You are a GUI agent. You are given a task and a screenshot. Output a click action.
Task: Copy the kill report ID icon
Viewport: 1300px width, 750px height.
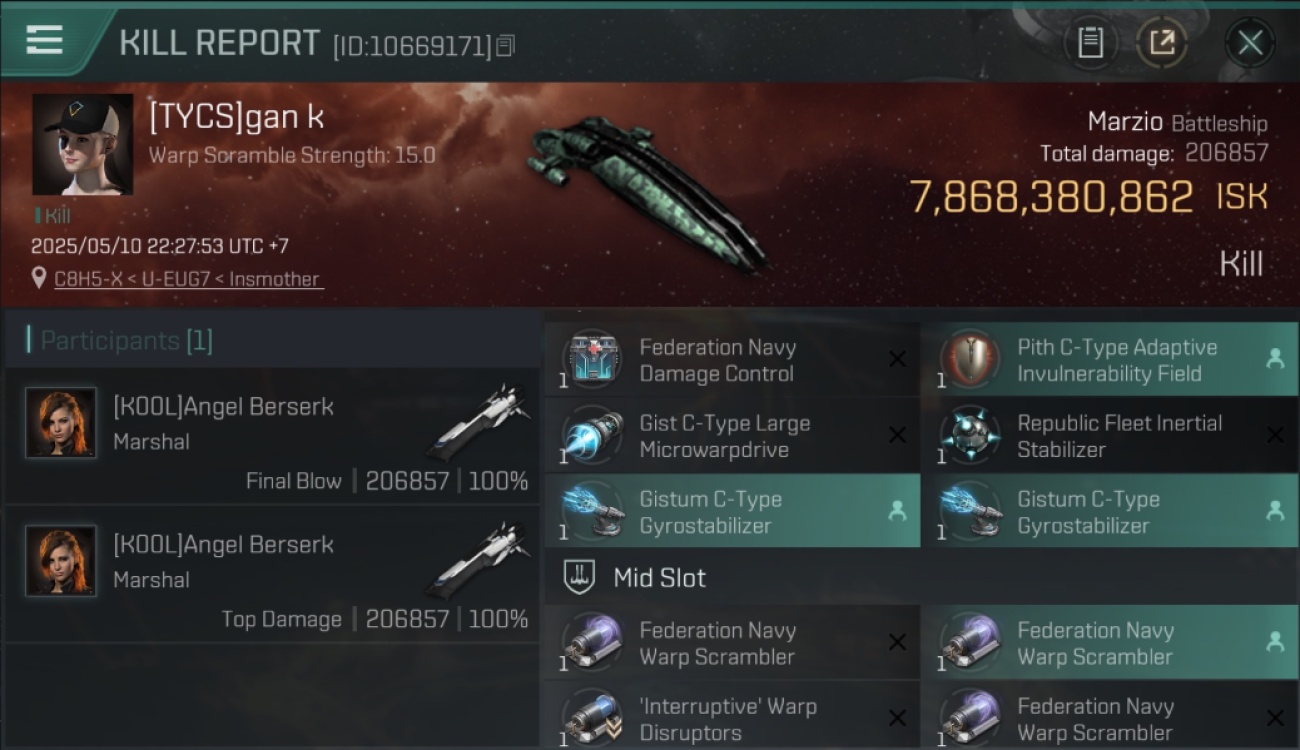505,45
